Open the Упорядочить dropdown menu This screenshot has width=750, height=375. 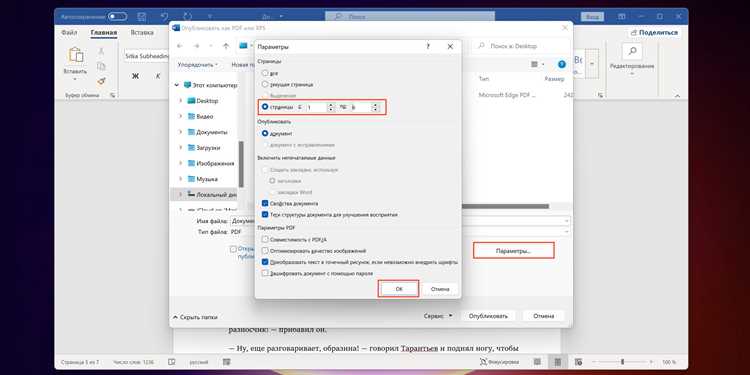(x=198, y=64)
